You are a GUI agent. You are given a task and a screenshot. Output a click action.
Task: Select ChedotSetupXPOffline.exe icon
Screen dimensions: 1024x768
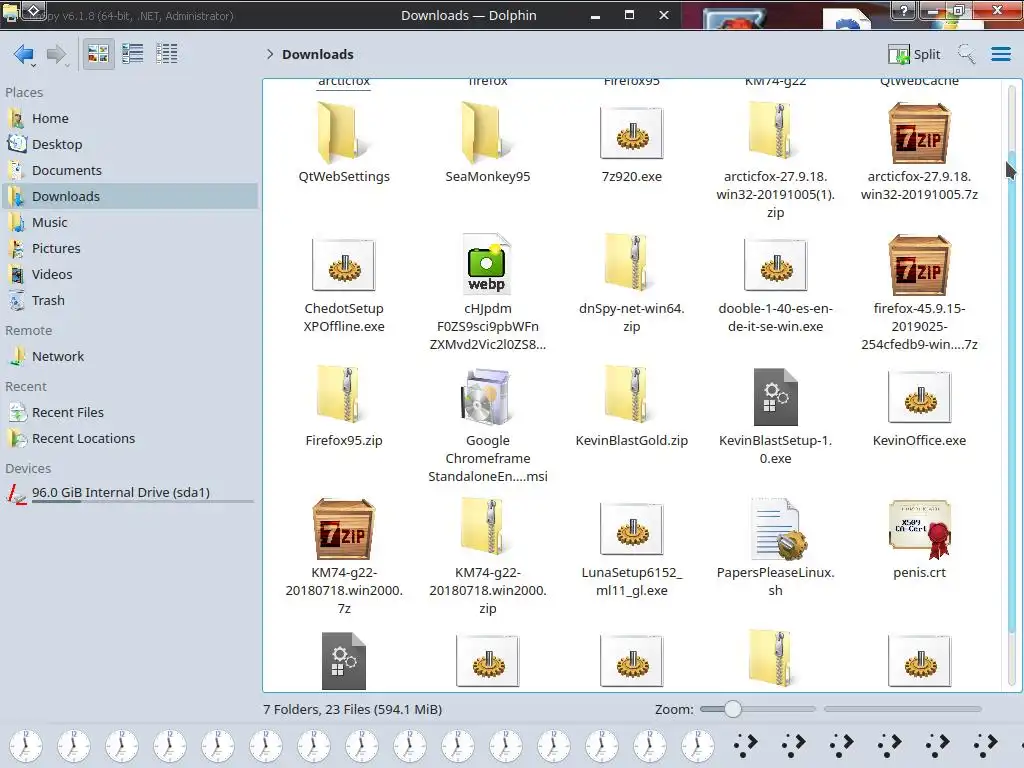pos(344,264)
